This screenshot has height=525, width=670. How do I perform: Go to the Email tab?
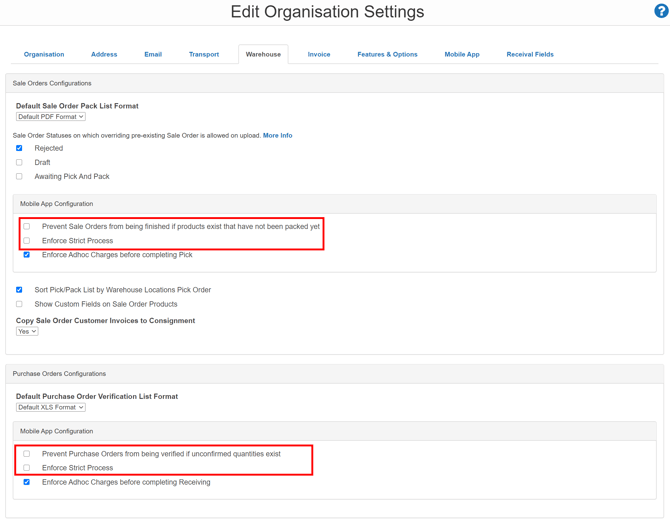pyautogui.click(x=153, y=54)
